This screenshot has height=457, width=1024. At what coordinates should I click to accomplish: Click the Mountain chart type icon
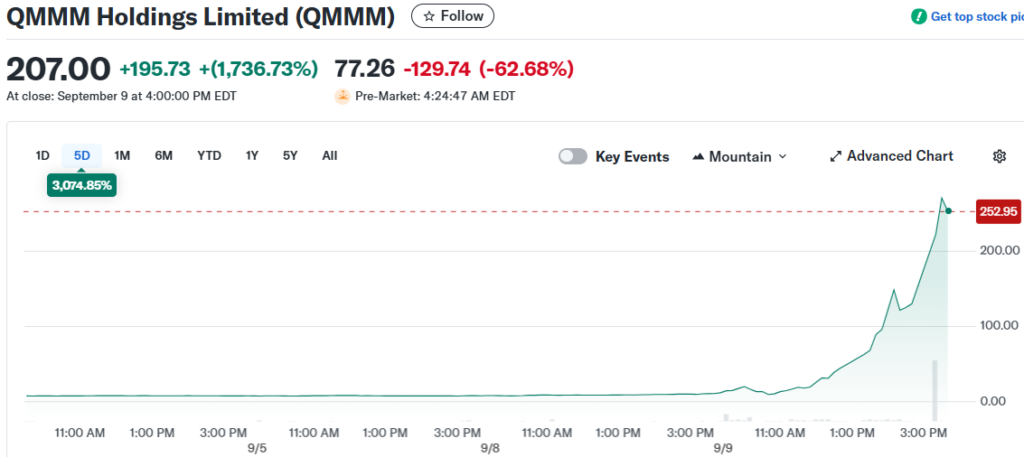(698, 157)
